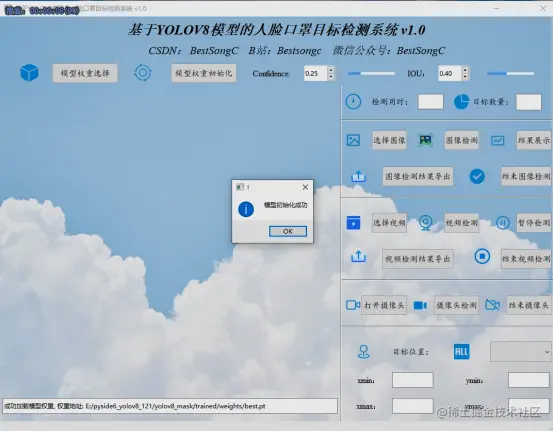554x432 pixels.
Task: Click the picture icon beside 选择图像
Action: 353,140
